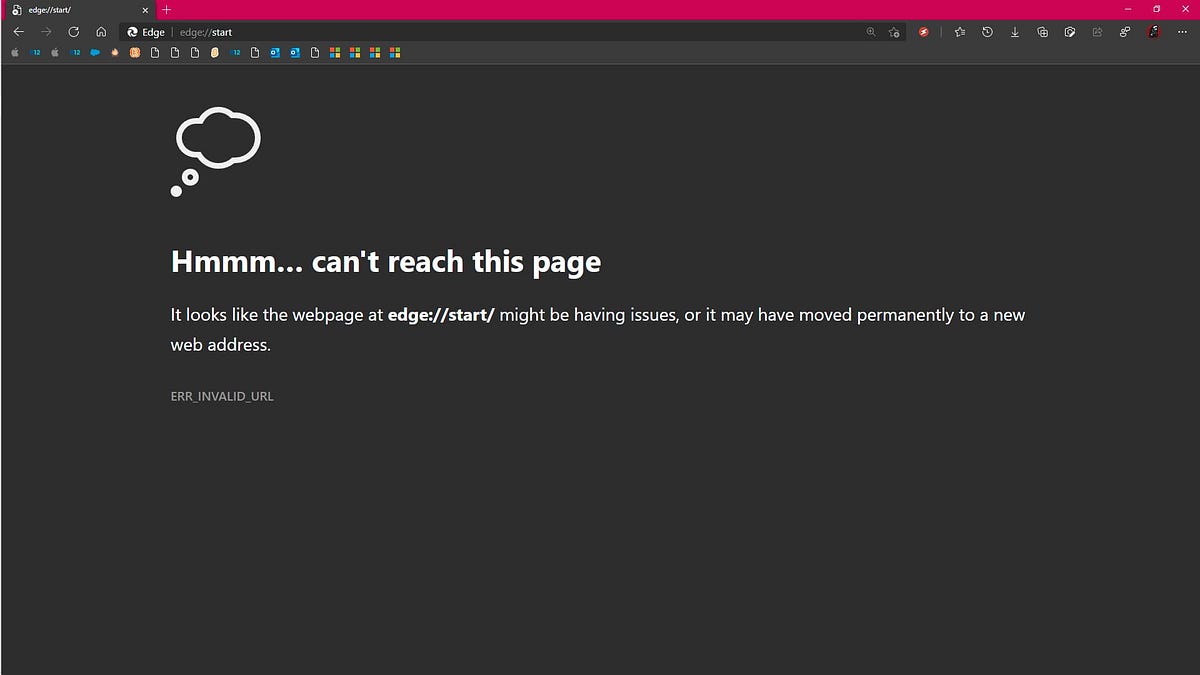Open the Favorites list icon
The height and width of the screenshot is (675, 1200).
pos(960,32)
